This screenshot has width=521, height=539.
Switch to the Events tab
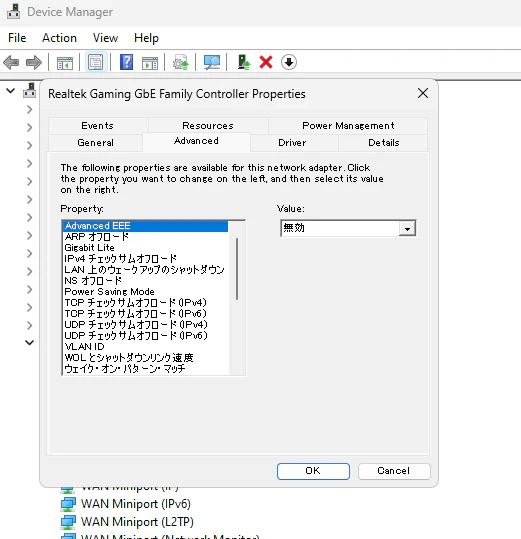tap(98, 126)
